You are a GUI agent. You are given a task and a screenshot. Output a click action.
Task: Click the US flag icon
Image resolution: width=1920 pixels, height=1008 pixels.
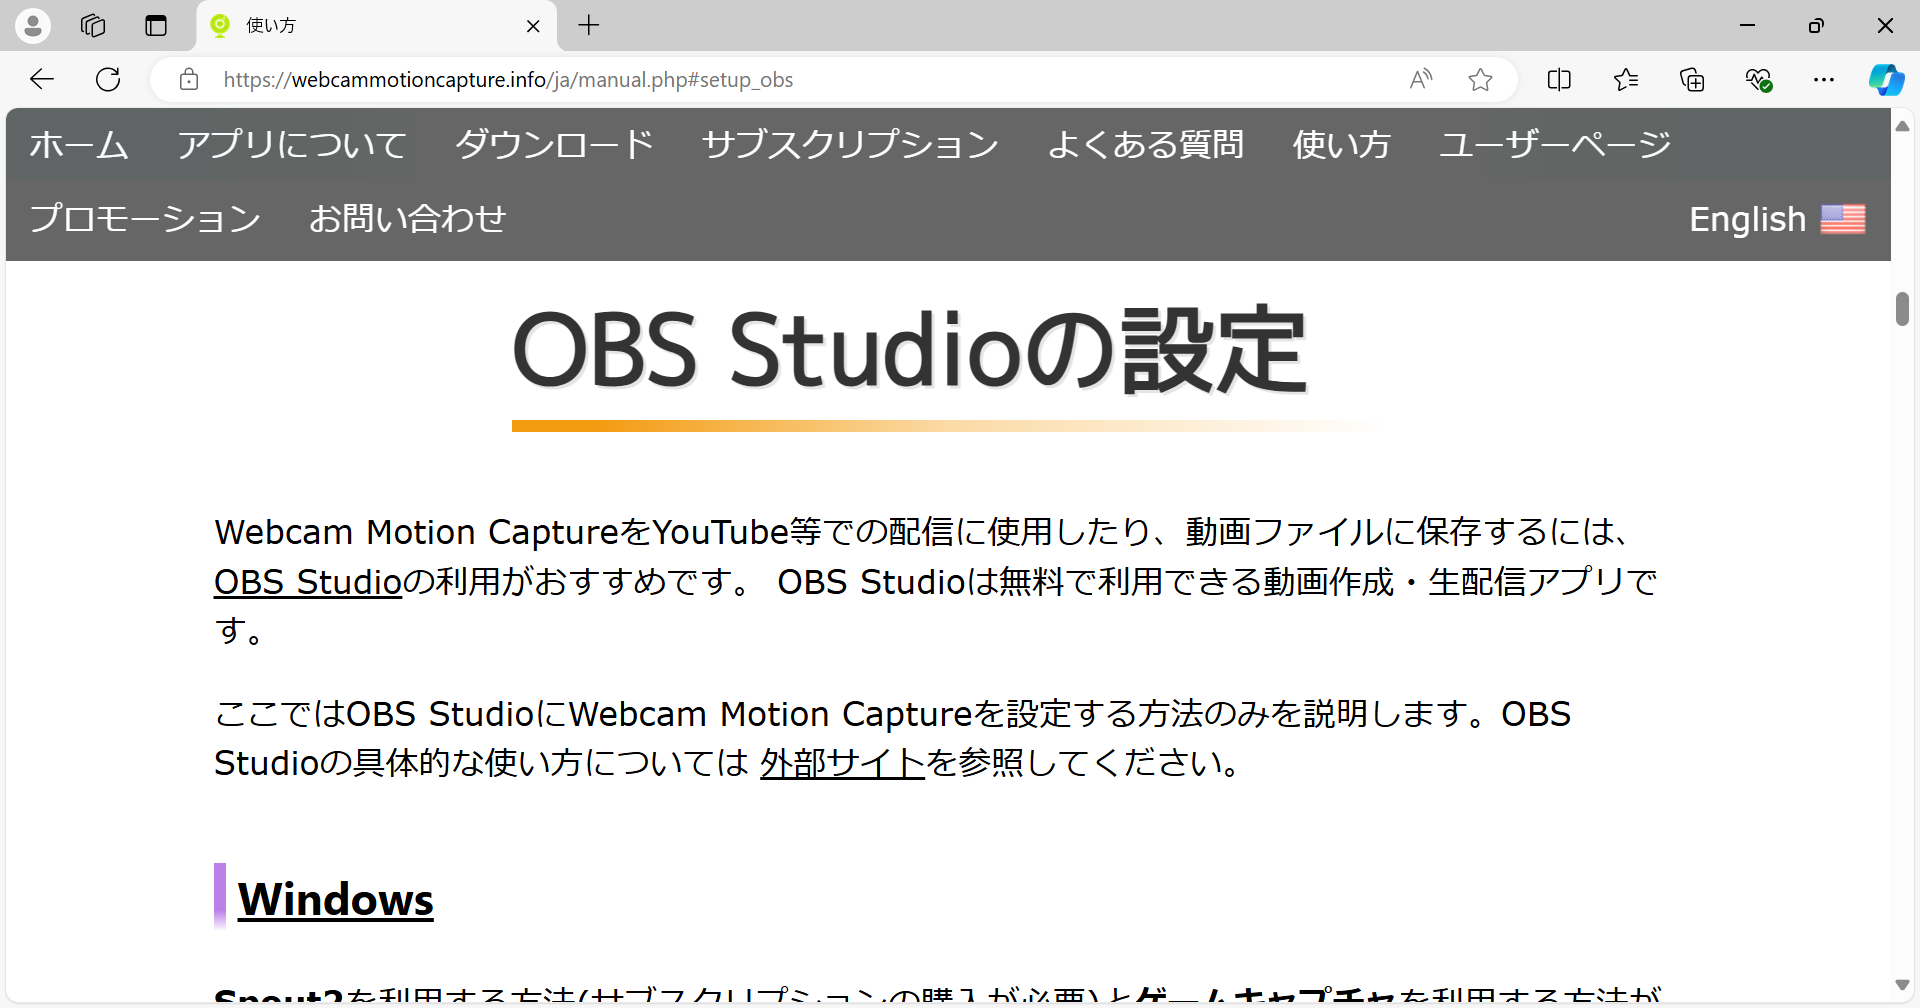1843,218
